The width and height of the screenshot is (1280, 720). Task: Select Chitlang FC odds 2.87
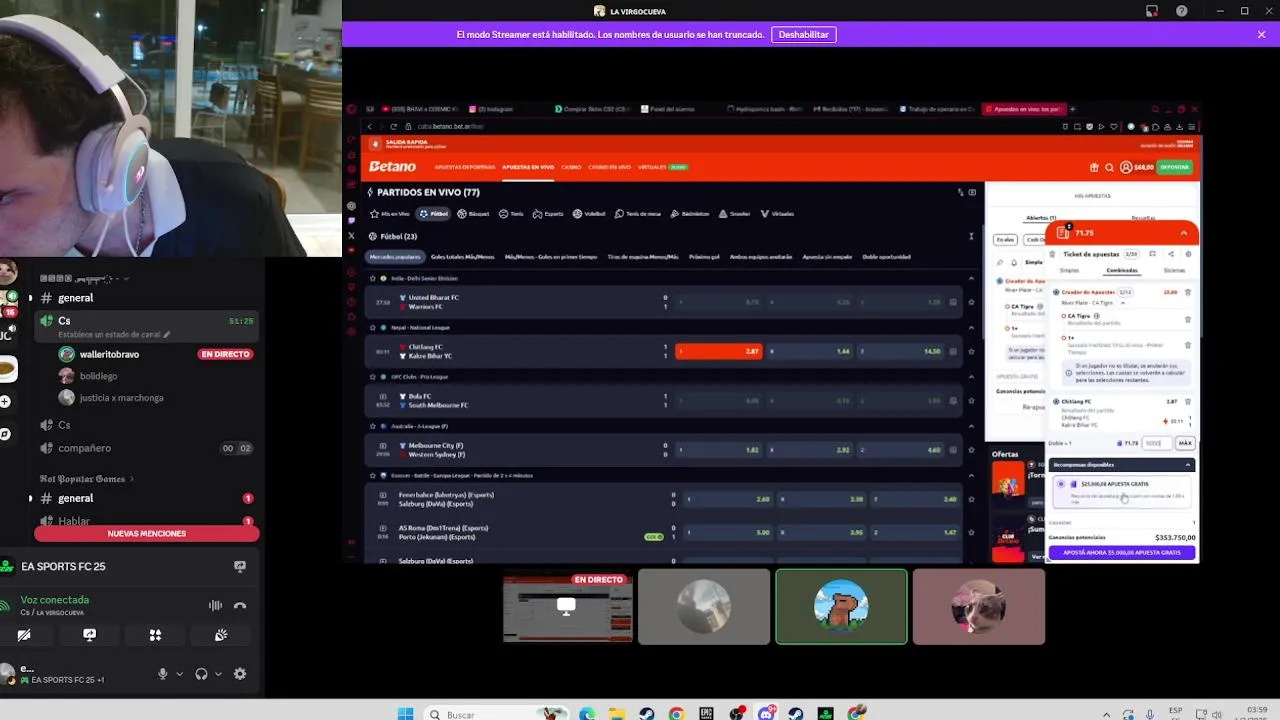[x=719, y=351]
